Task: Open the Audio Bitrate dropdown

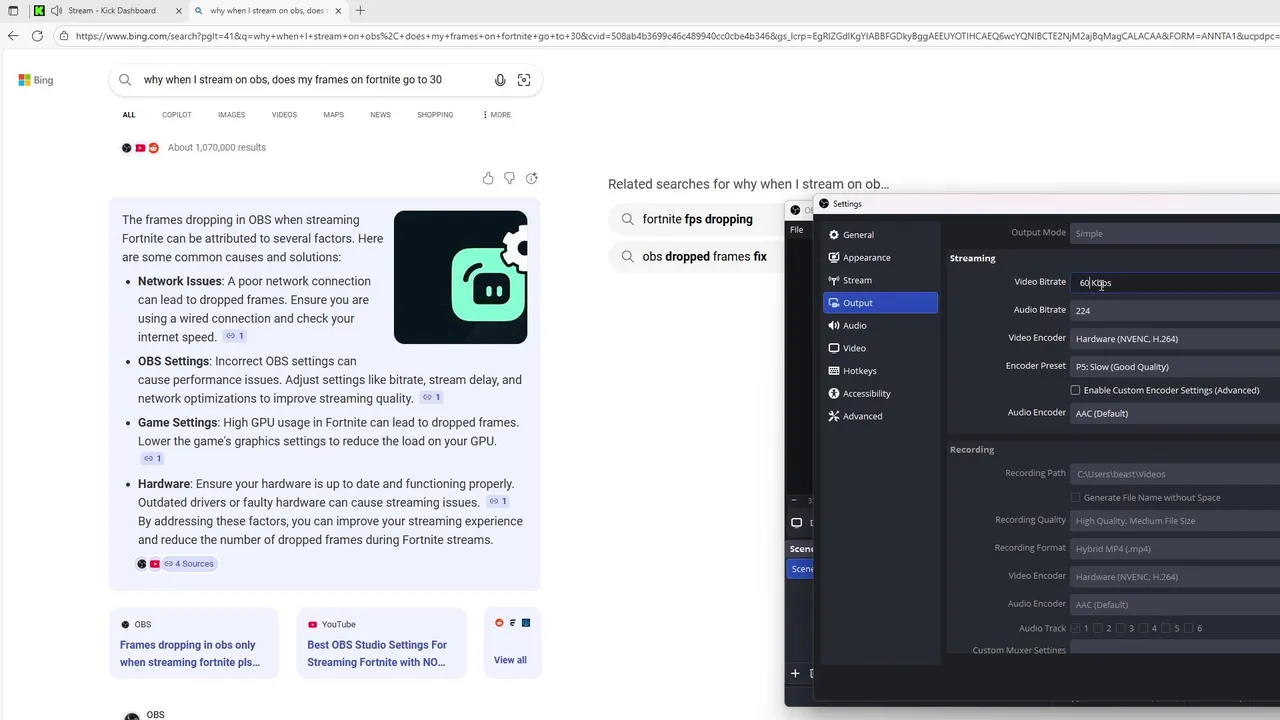Action: click(1175, 310)
